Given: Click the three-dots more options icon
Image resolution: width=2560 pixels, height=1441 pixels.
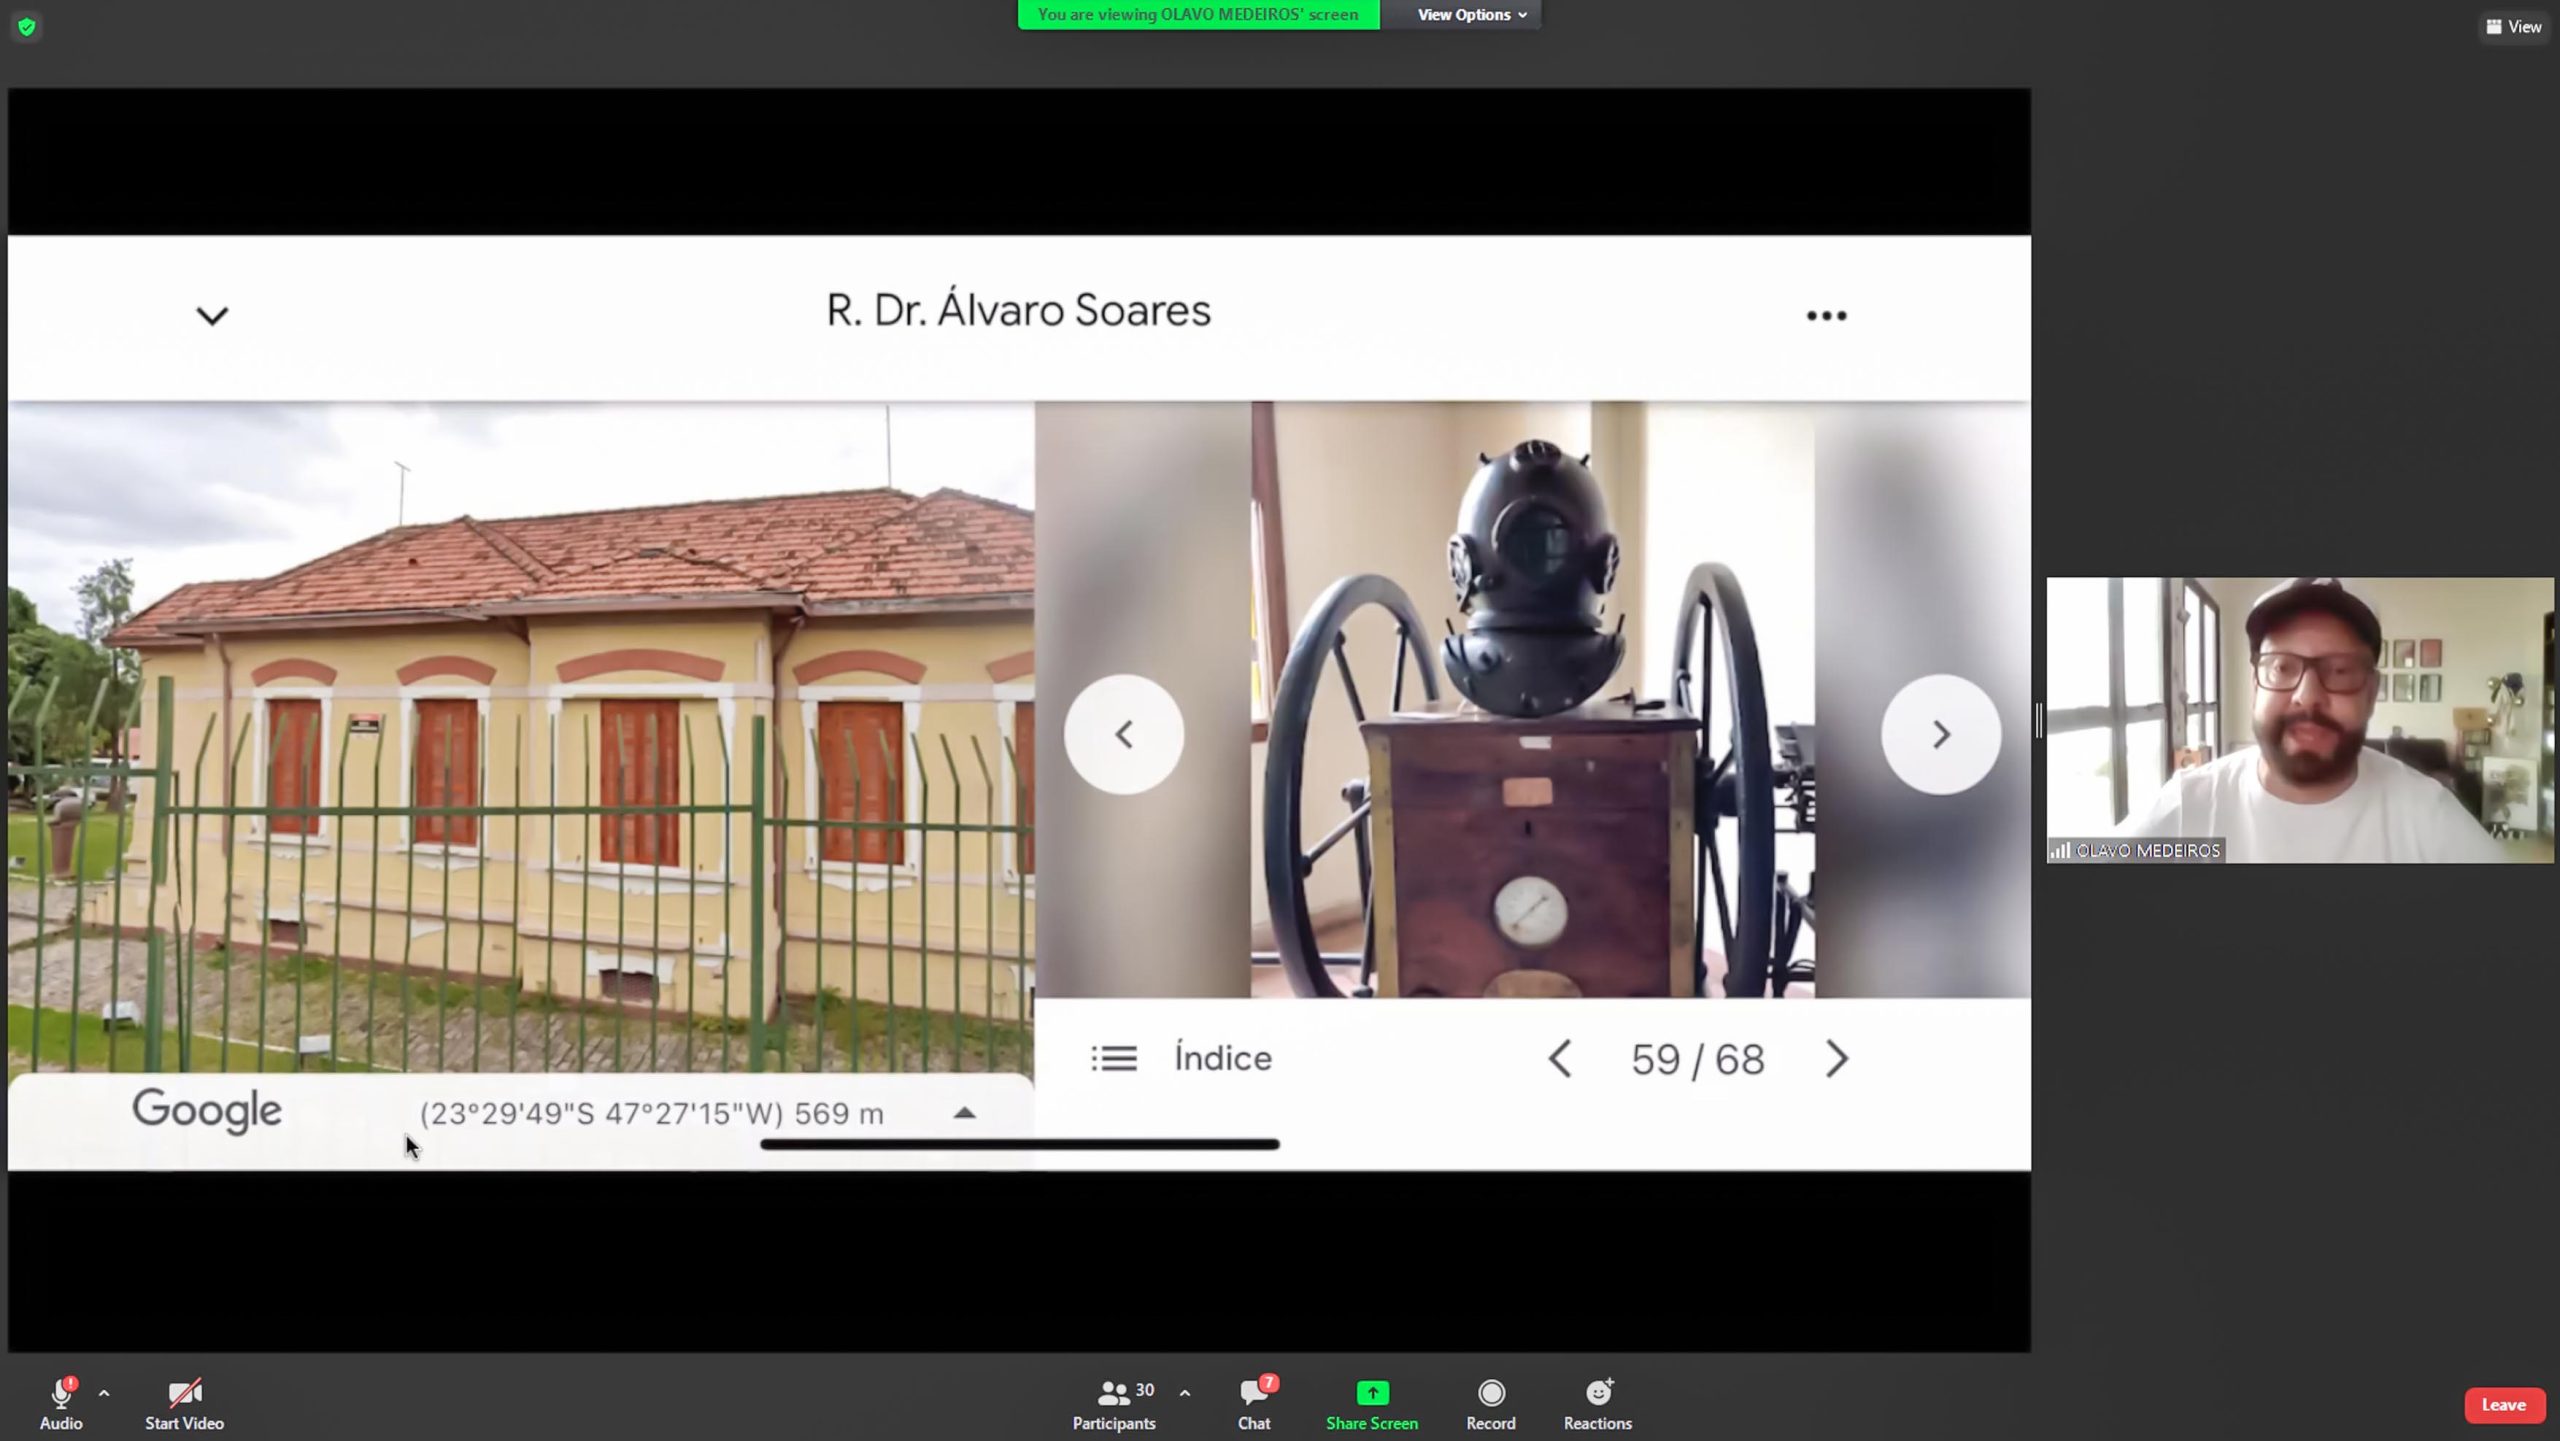Looking at the screenshot, I should click(1826, 316).
